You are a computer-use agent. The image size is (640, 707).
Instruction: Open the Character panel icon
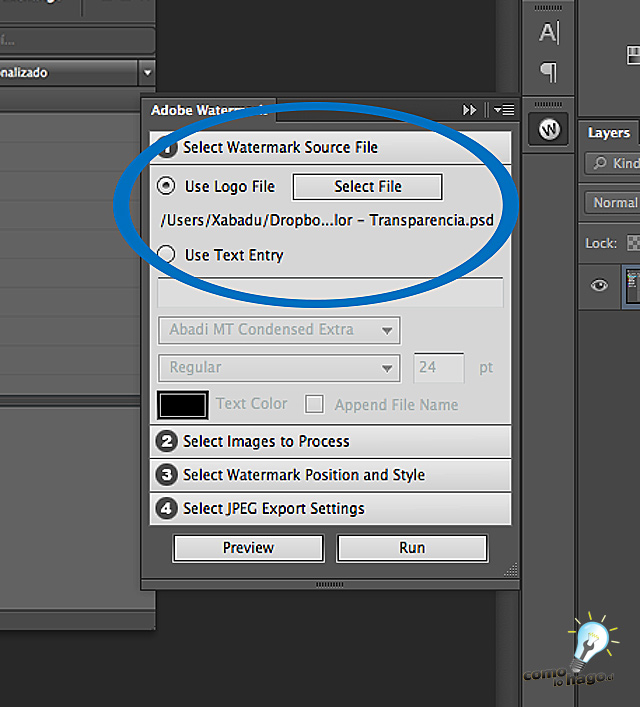(x=549, y=33)
